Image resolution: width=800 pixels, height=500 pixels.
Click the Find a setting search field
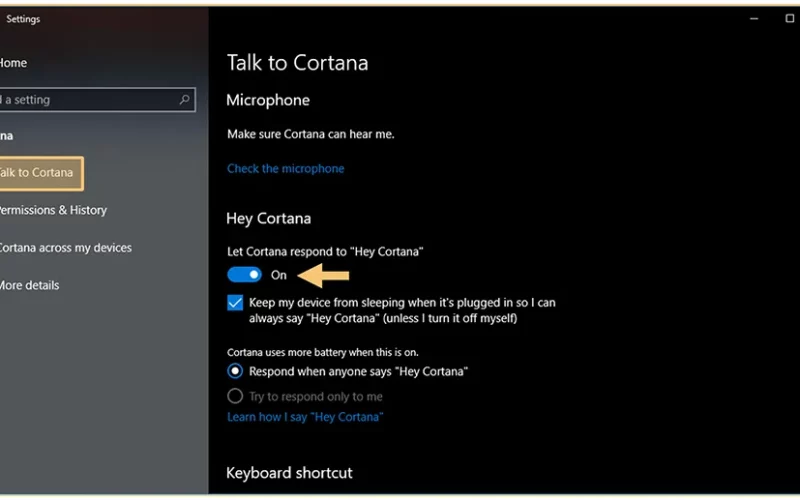97,99
